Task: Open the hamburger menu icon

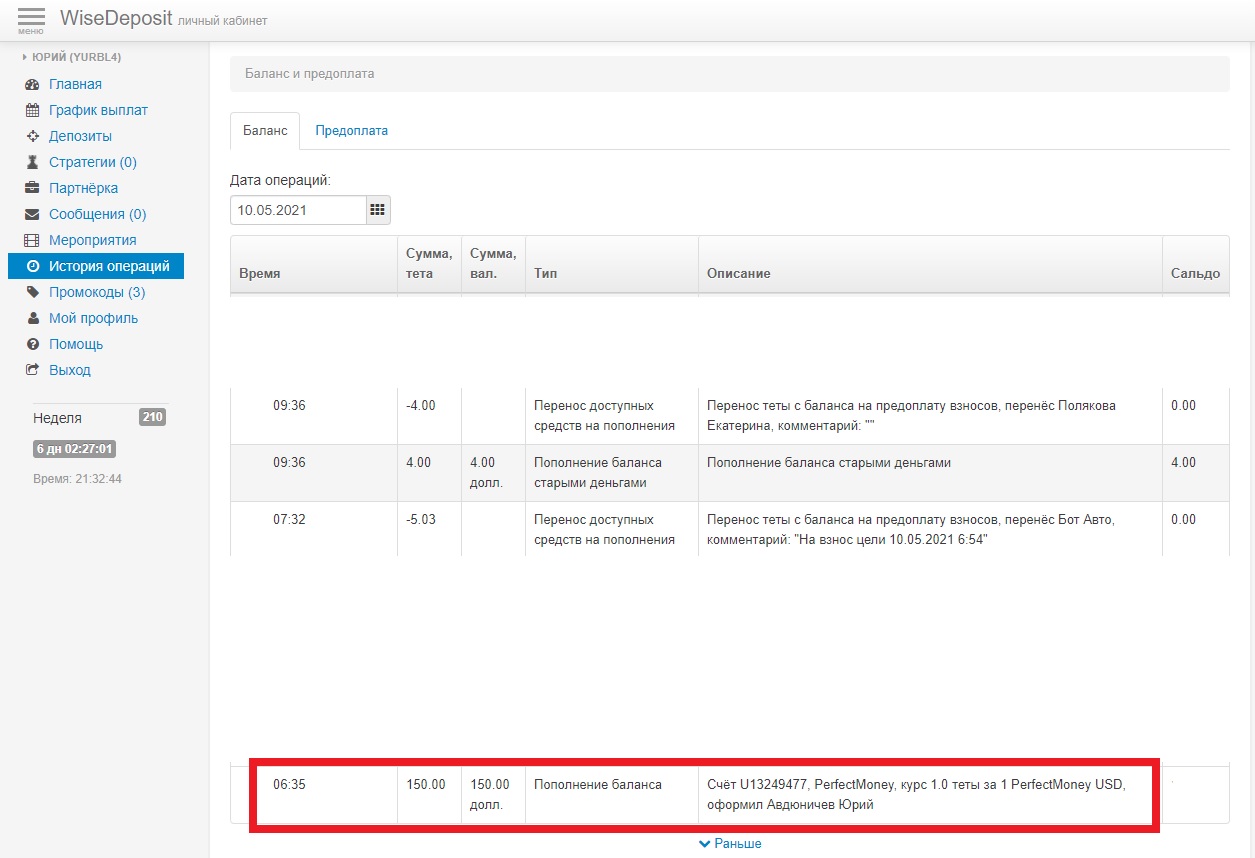Action: tap(31, 19)
